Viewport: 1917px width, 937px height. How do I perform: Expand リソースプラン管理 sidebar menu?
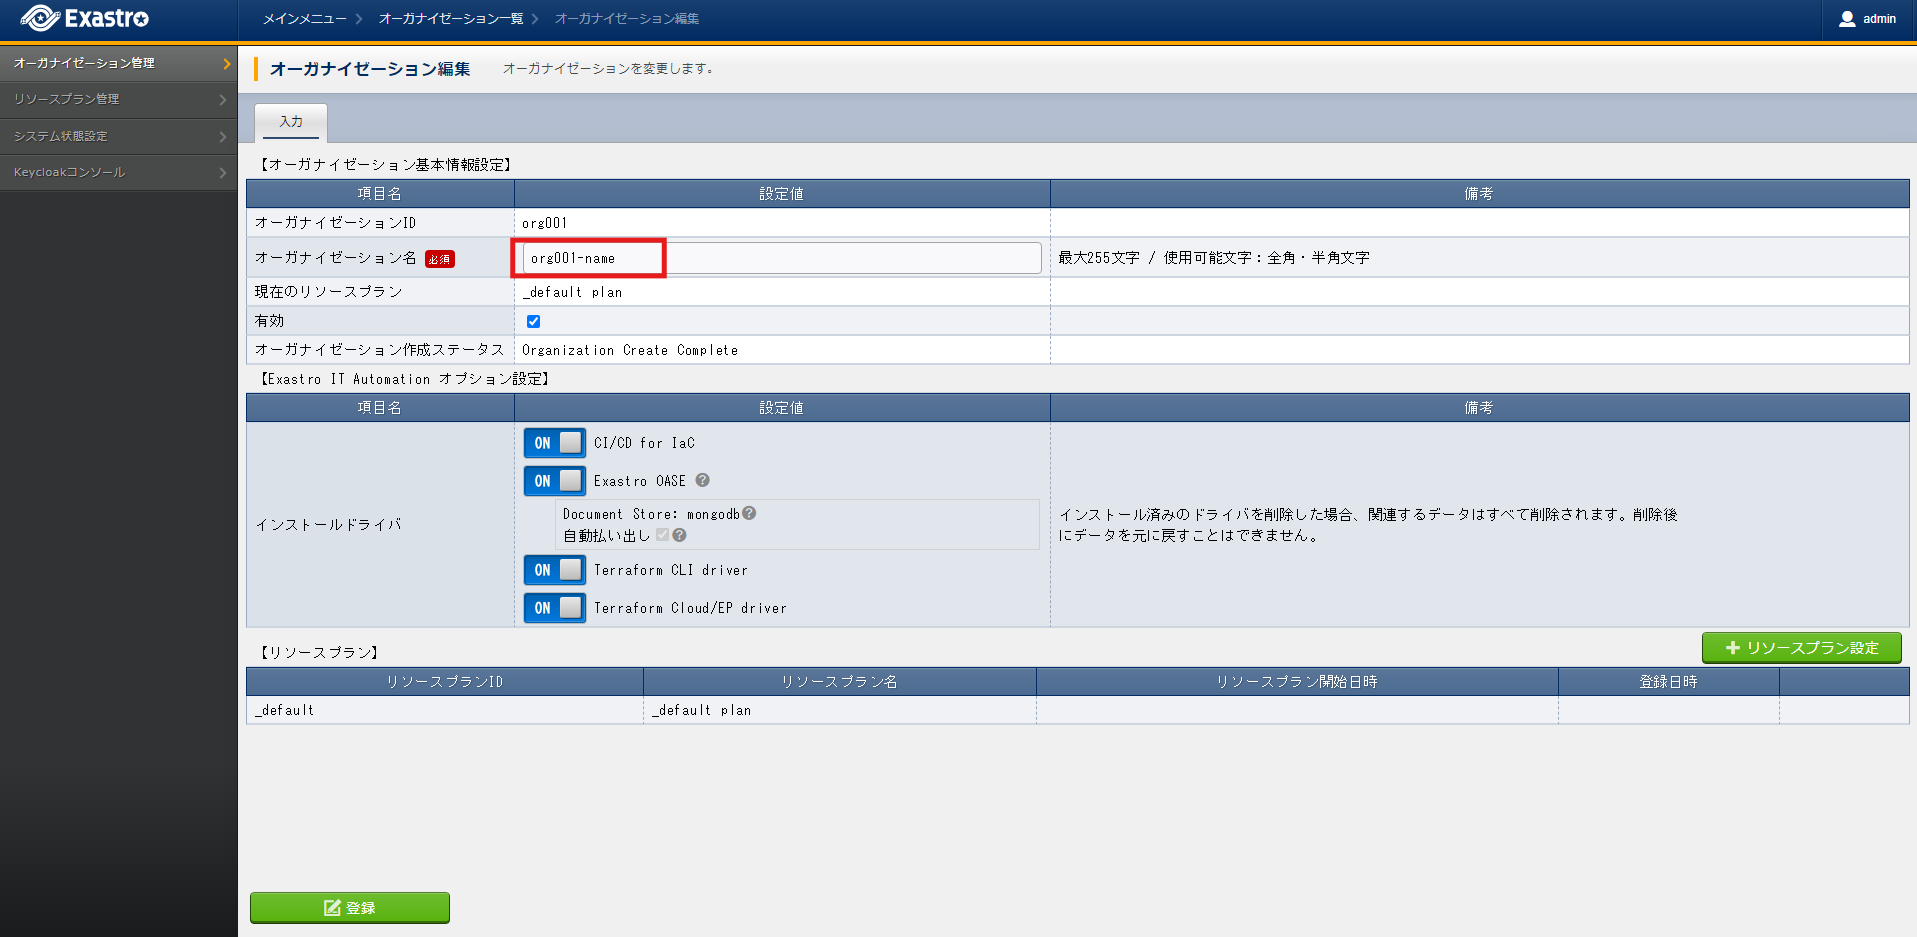[118, 99]
